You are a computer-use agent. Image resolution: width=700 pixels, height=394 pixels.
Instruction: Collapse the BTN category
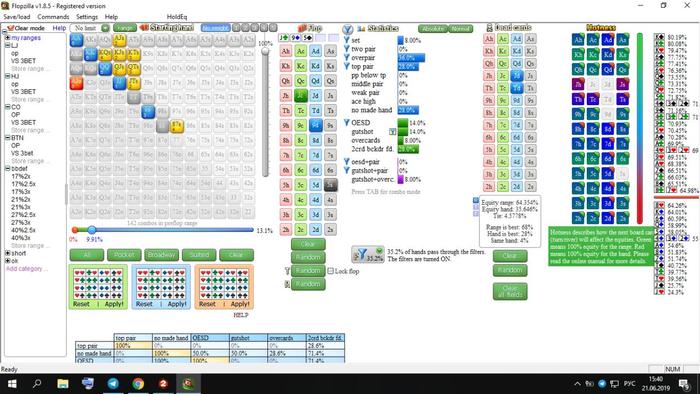point(8,138)
